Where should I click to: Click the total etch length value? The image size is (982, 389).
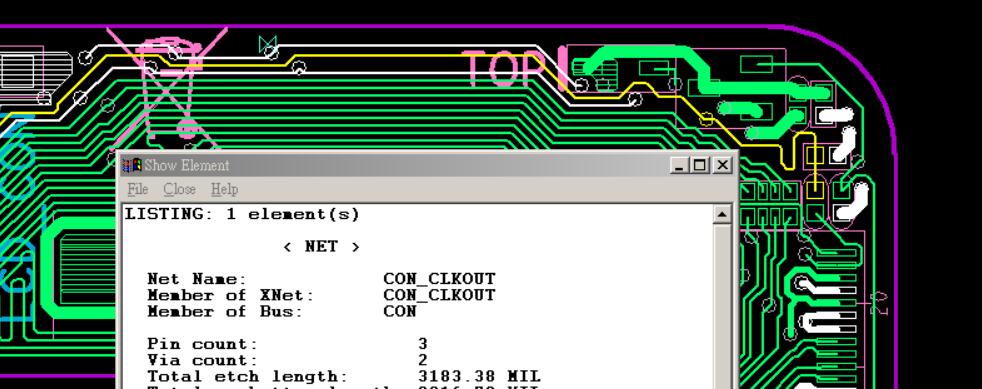[479, 376]
